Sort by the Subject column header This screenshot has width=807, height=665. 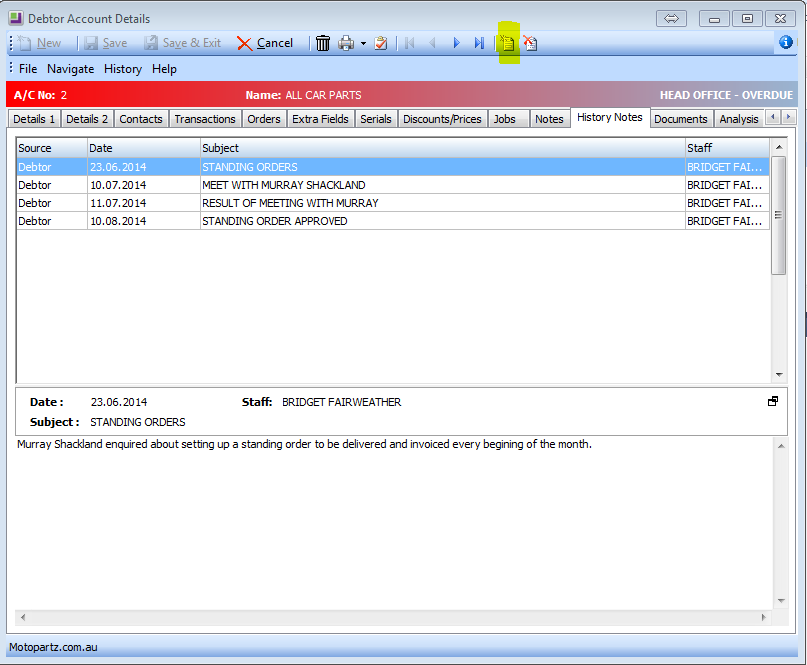[x=443, y=148]
